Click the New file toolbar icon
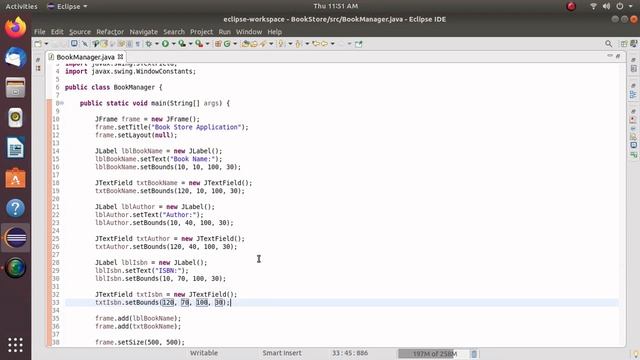 pyautogui.click(x=38, y=44)
